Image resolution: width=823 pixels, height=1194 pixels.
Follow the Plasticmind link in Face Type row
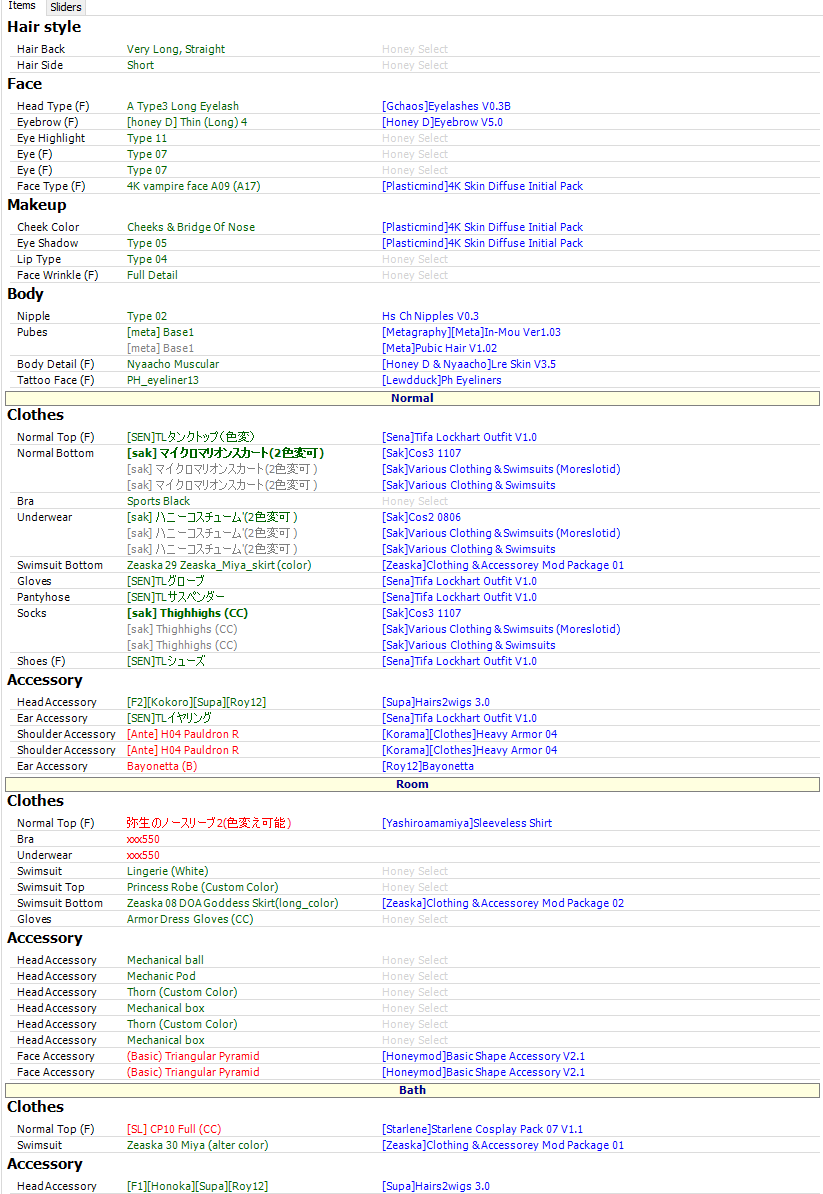coord(483,187)
